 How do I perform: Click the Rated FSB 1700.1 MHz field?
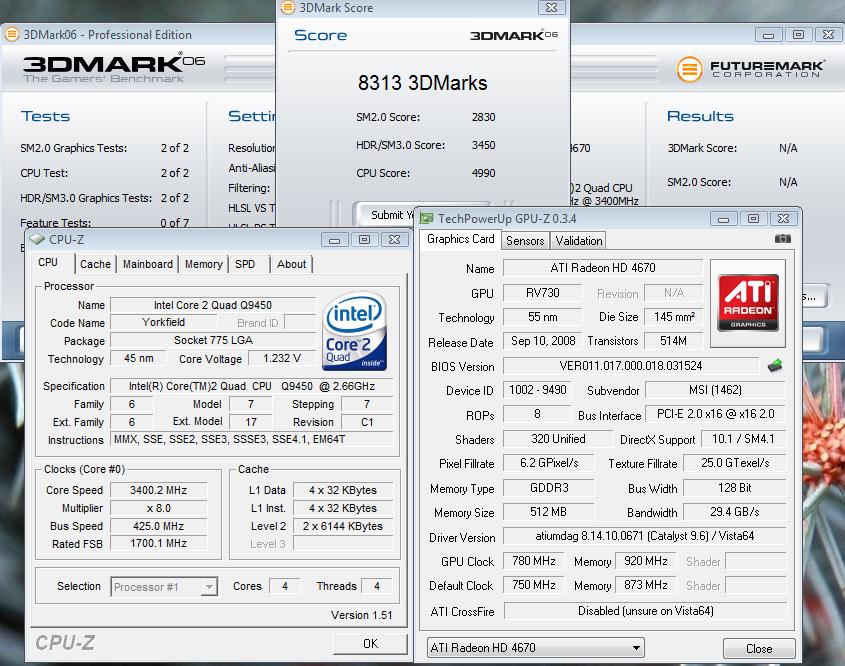(158, 544)
